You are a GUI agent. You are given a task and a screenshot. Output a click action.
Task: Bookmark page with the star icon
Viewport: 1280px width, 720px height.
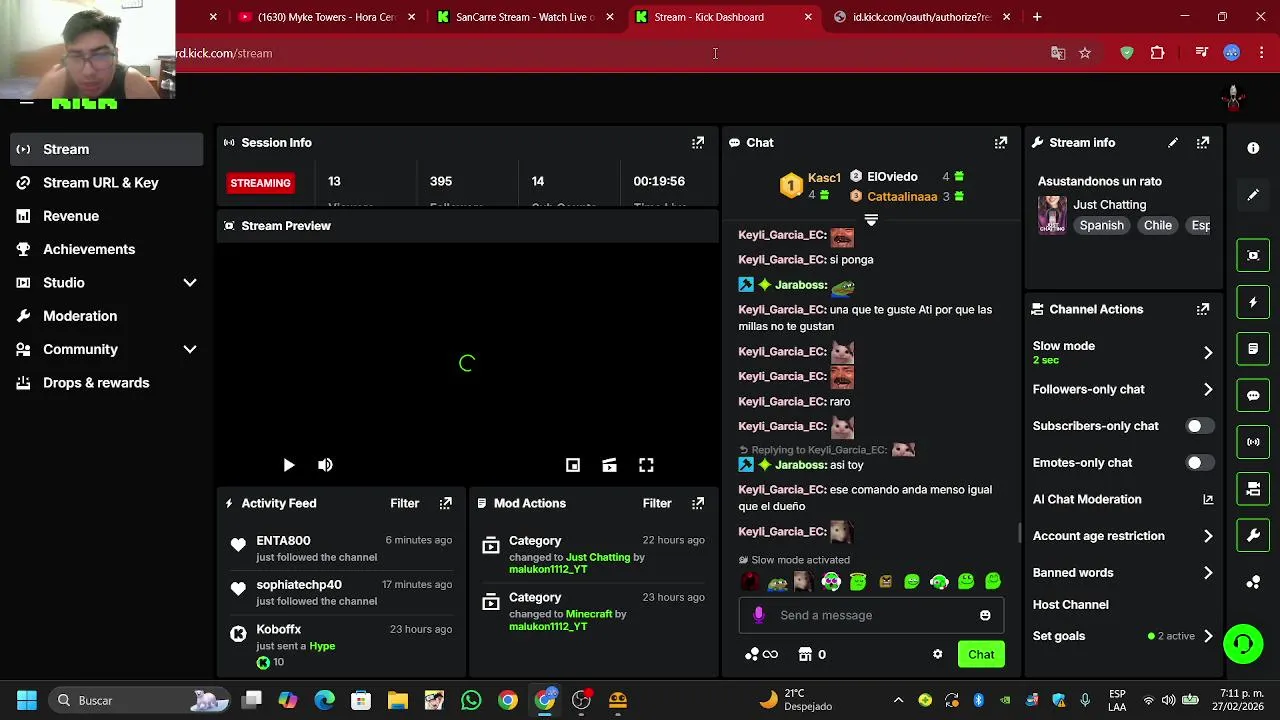(1085, 53)
